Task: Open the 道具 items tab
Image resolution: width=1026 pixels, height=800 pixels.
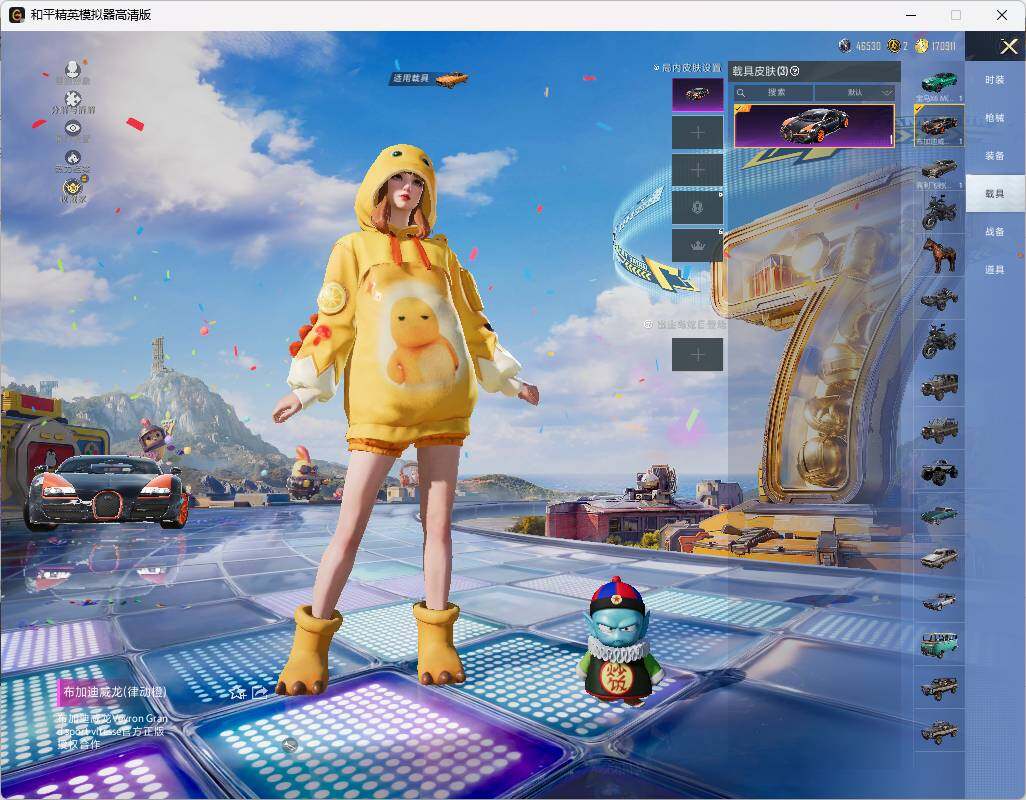Action: coord(995,270)
